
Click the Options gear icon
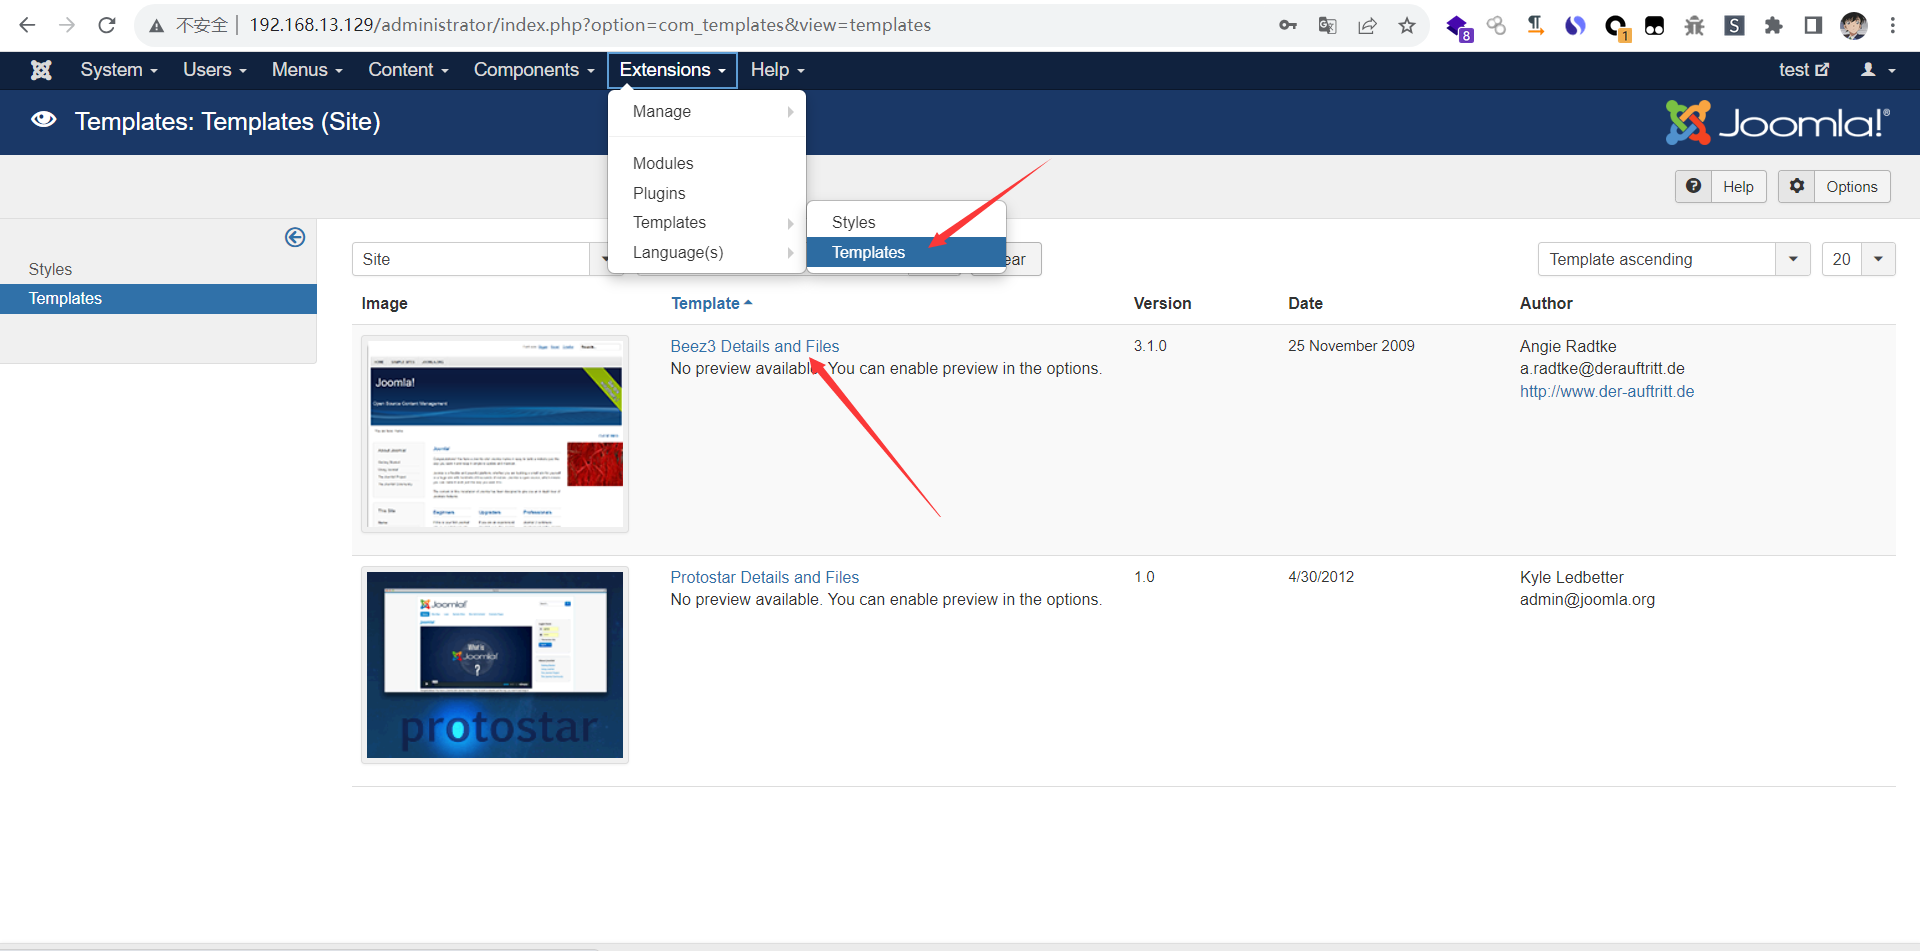[1797, 186]
